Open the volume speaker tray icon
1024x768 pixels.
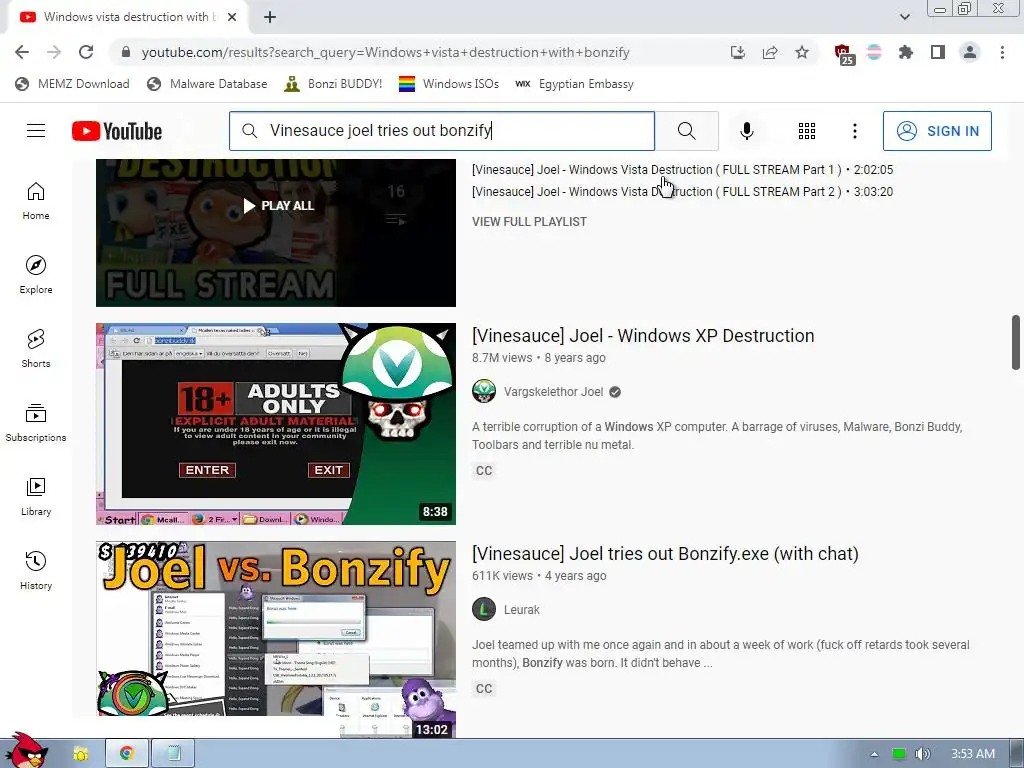point(922,754)
